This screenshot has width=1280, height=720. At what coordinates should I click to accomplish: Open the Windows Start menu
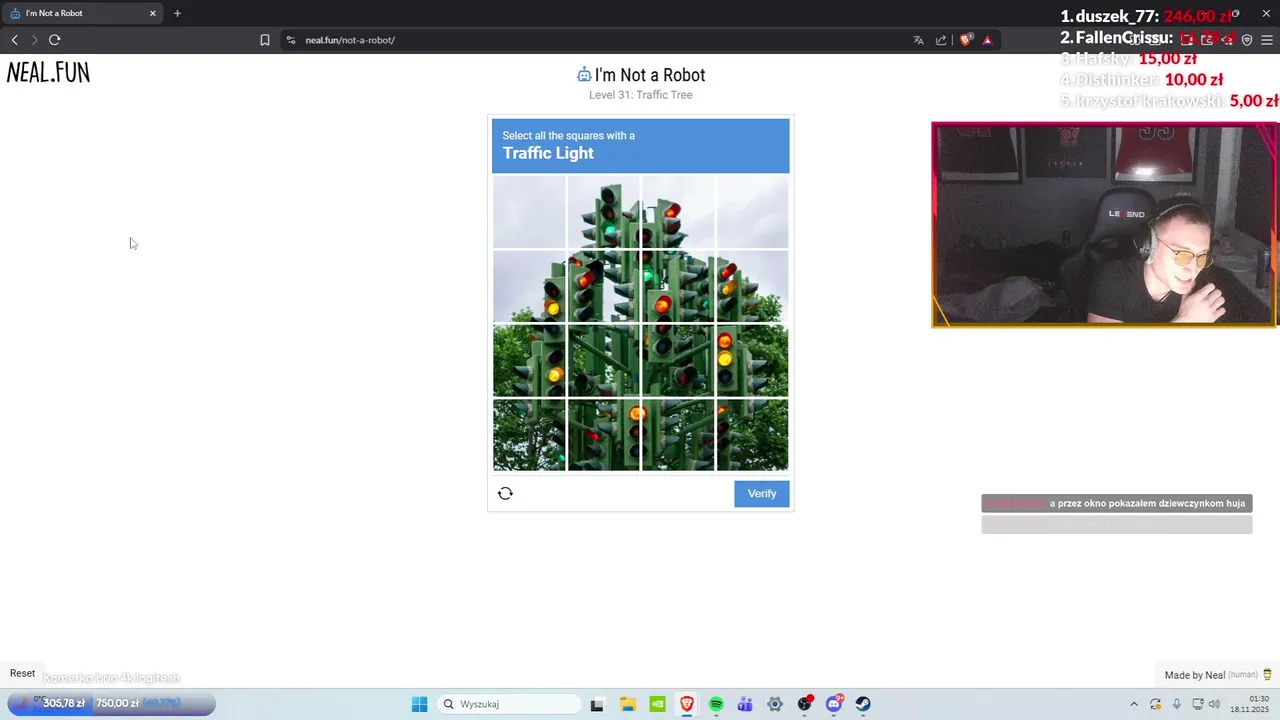pos(419,704)
